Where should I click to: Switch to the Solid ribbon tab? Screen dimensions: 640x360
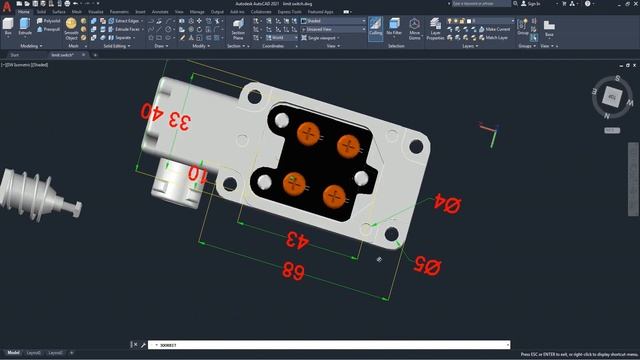point(41,12)
